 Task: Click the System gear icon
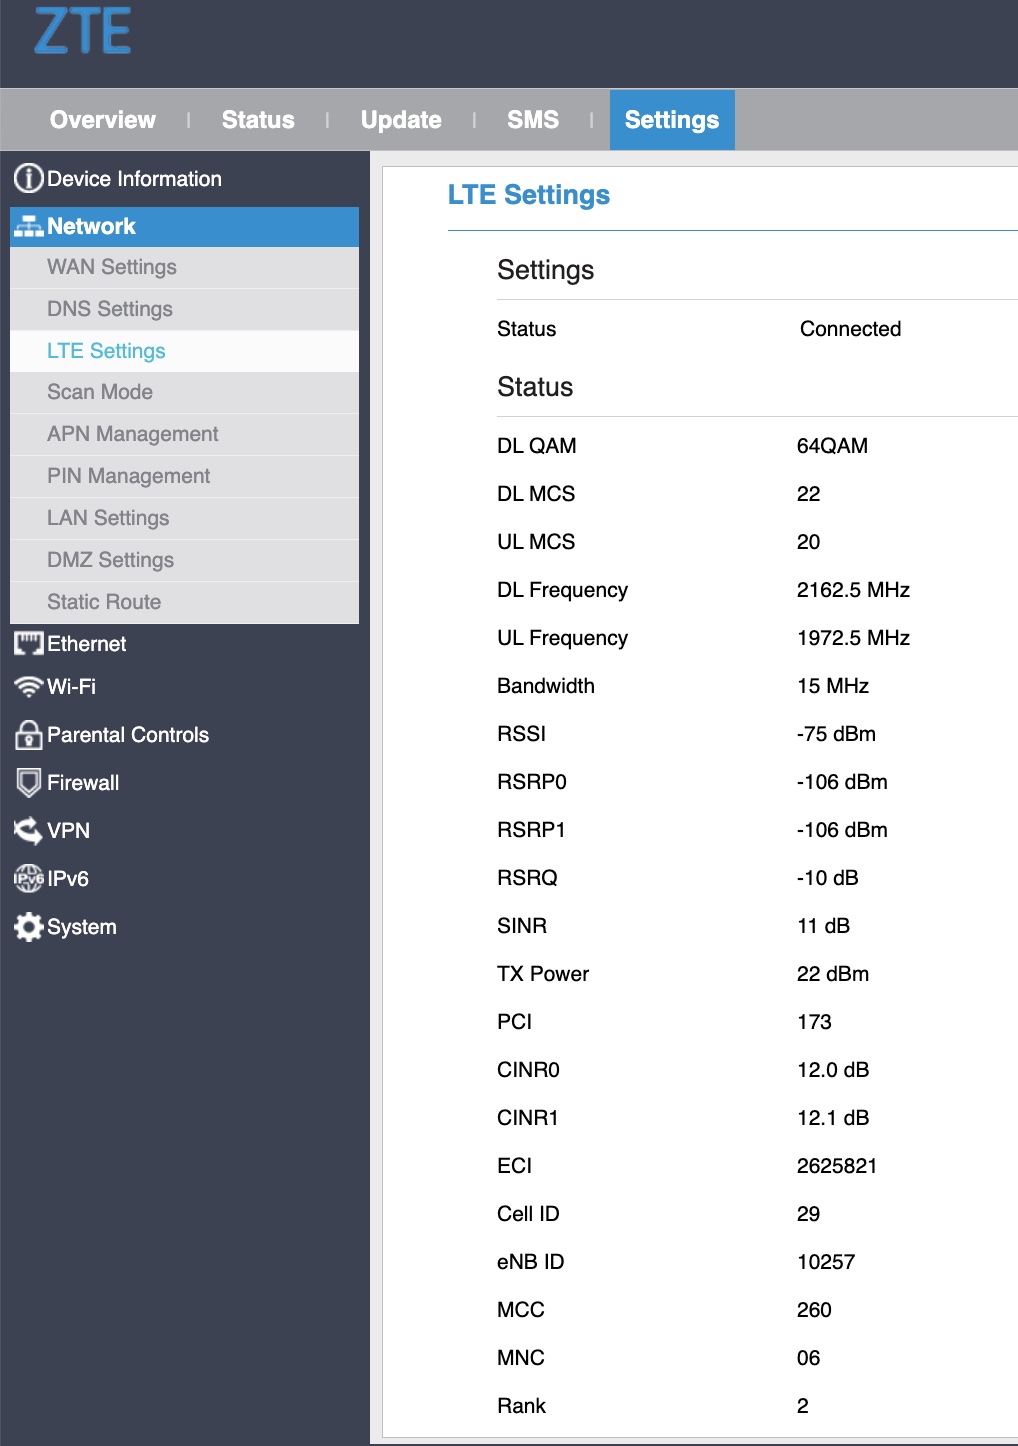28,927
